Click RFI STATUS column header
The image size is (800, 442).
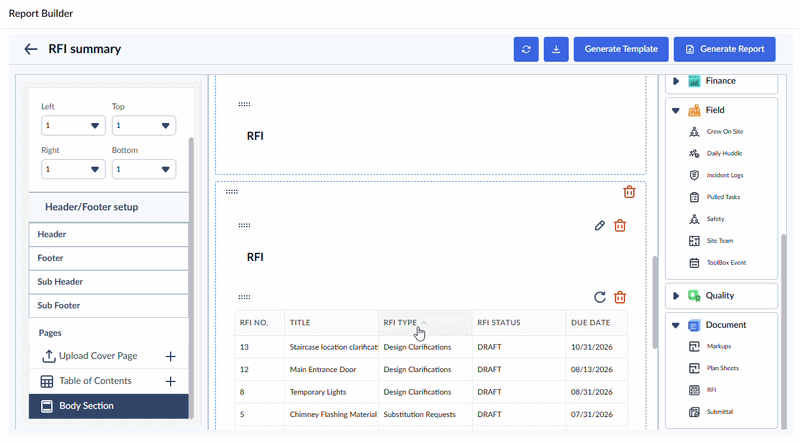(519, 323)
